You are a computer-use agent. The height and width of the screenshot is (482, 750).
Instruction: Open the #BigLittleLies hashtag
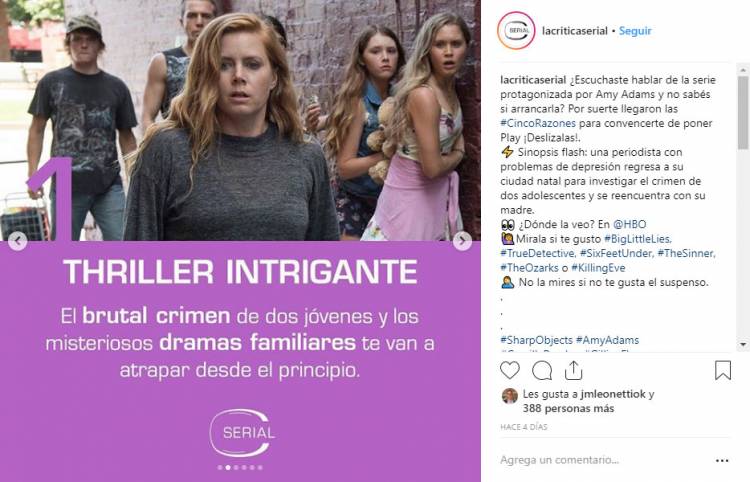[x=638, y=239]
